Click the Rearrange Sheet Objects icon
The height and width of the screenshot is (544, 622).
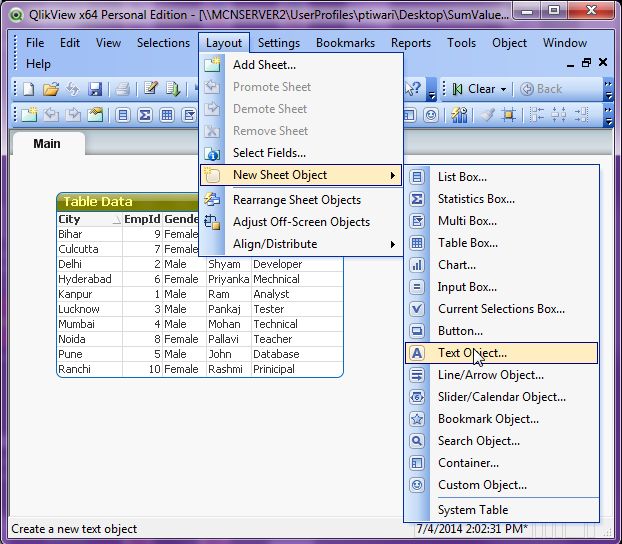click(212, 200)
